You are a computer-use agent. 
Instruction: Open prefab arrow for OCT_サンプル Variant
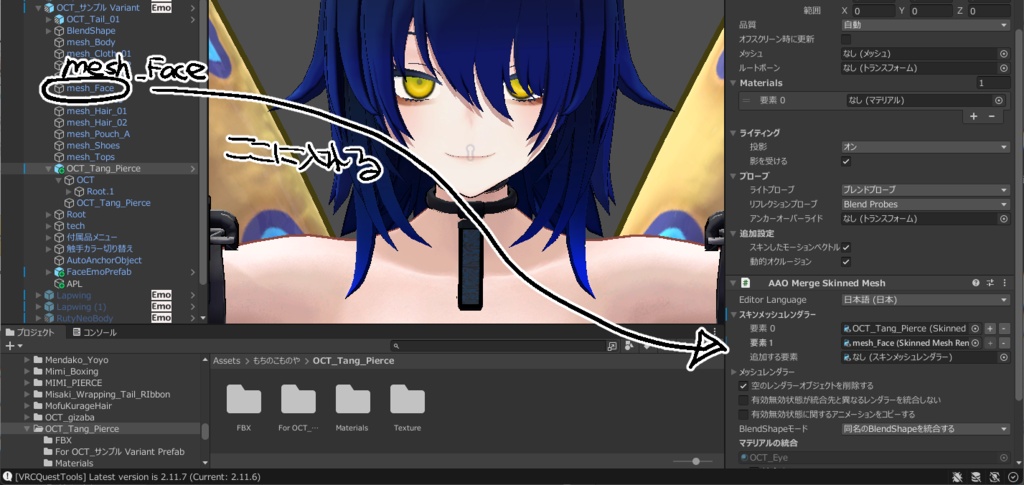click(x=193, y=8)
